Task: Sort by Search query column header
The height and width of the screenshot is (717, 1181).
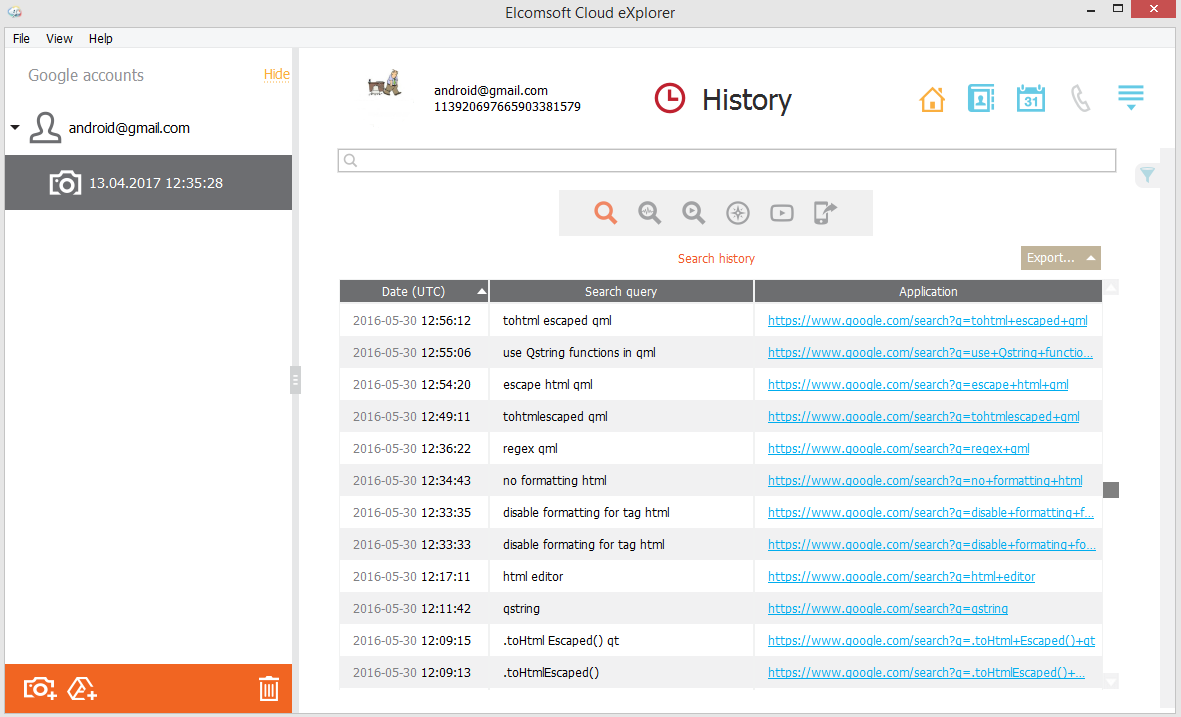Action: 621,291
